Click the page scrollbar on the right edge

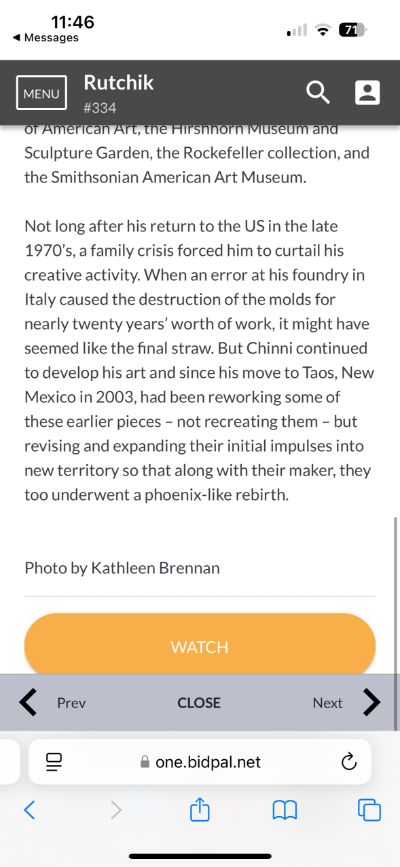coord(396,623)
